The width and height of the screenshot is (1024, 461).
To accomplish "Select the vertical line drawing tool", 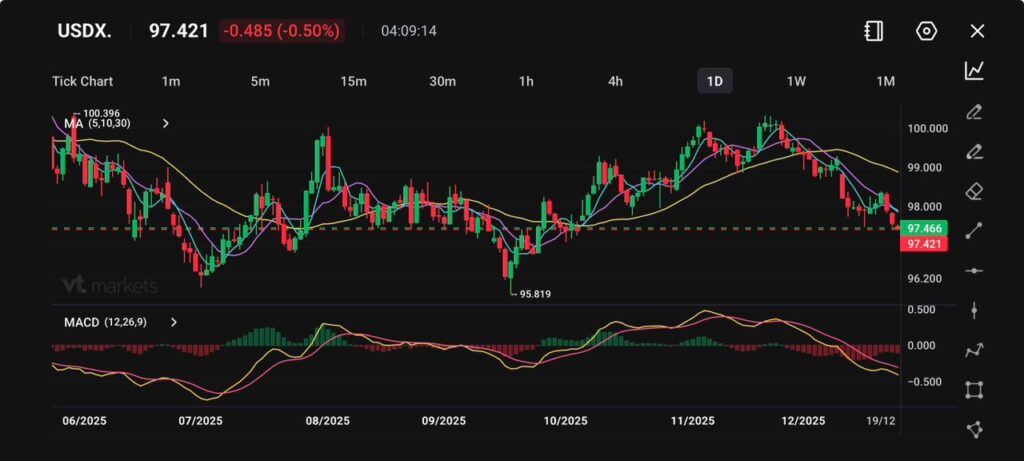I will pos(973,310).
